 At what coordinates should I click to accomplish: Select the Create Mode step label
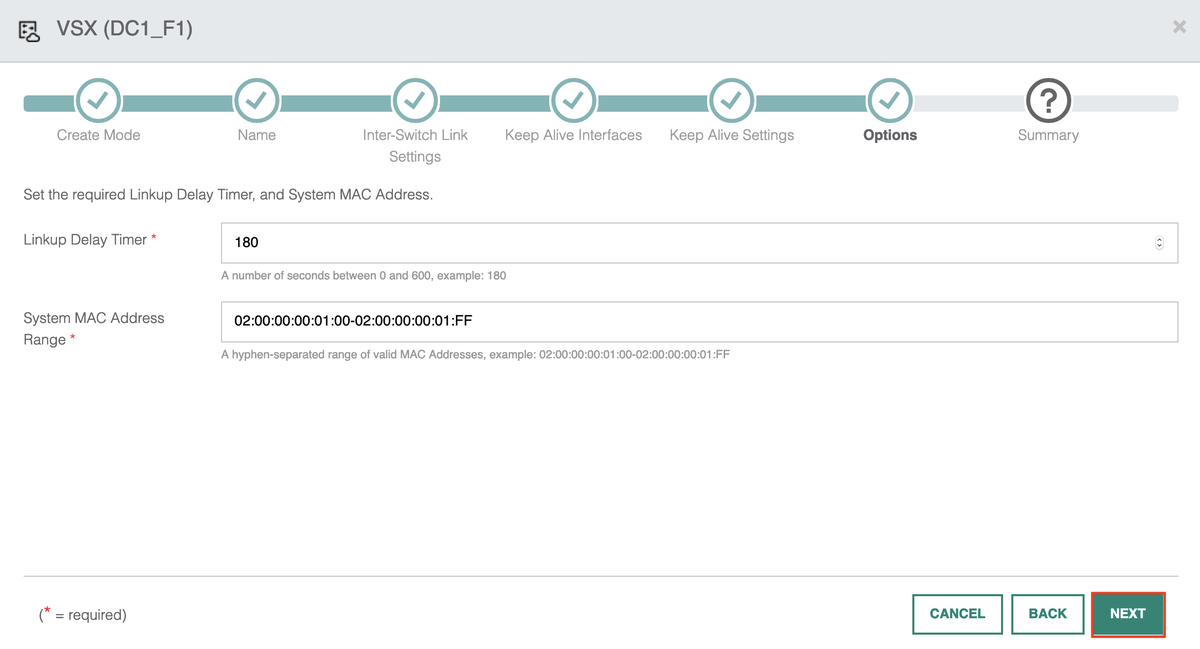pyautogui.click(x=97, y=134)
